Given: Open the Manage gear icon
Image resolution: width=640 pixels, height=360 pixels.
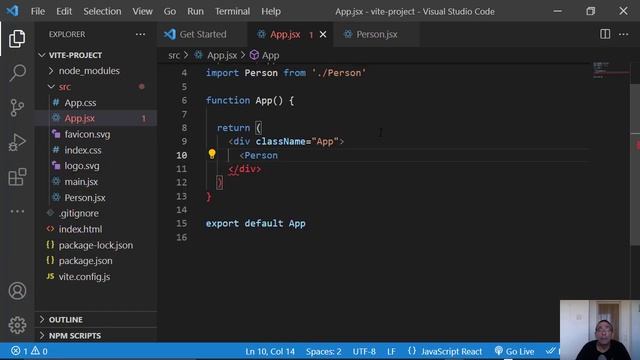Looking at the screenshot, I should coord(17,325).
